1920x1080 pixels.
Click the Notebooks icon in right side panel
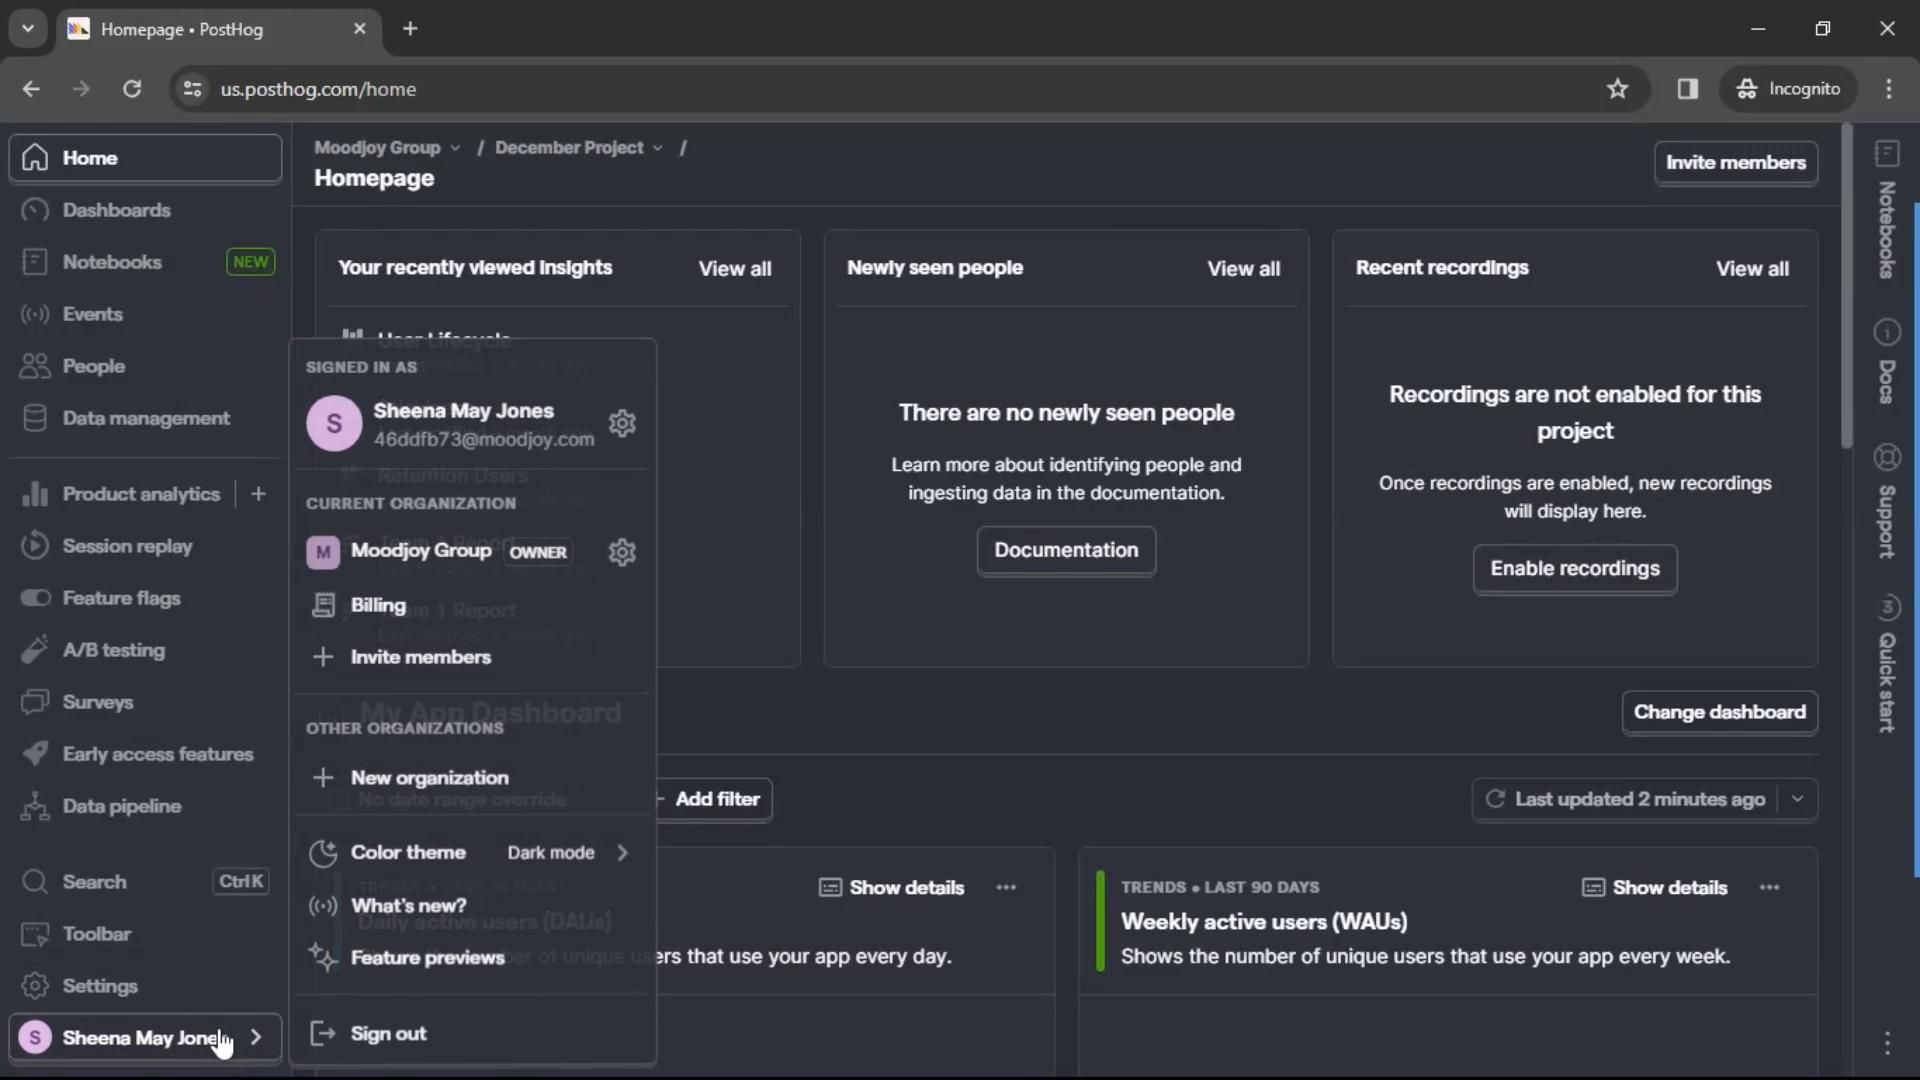[1887, 154]
